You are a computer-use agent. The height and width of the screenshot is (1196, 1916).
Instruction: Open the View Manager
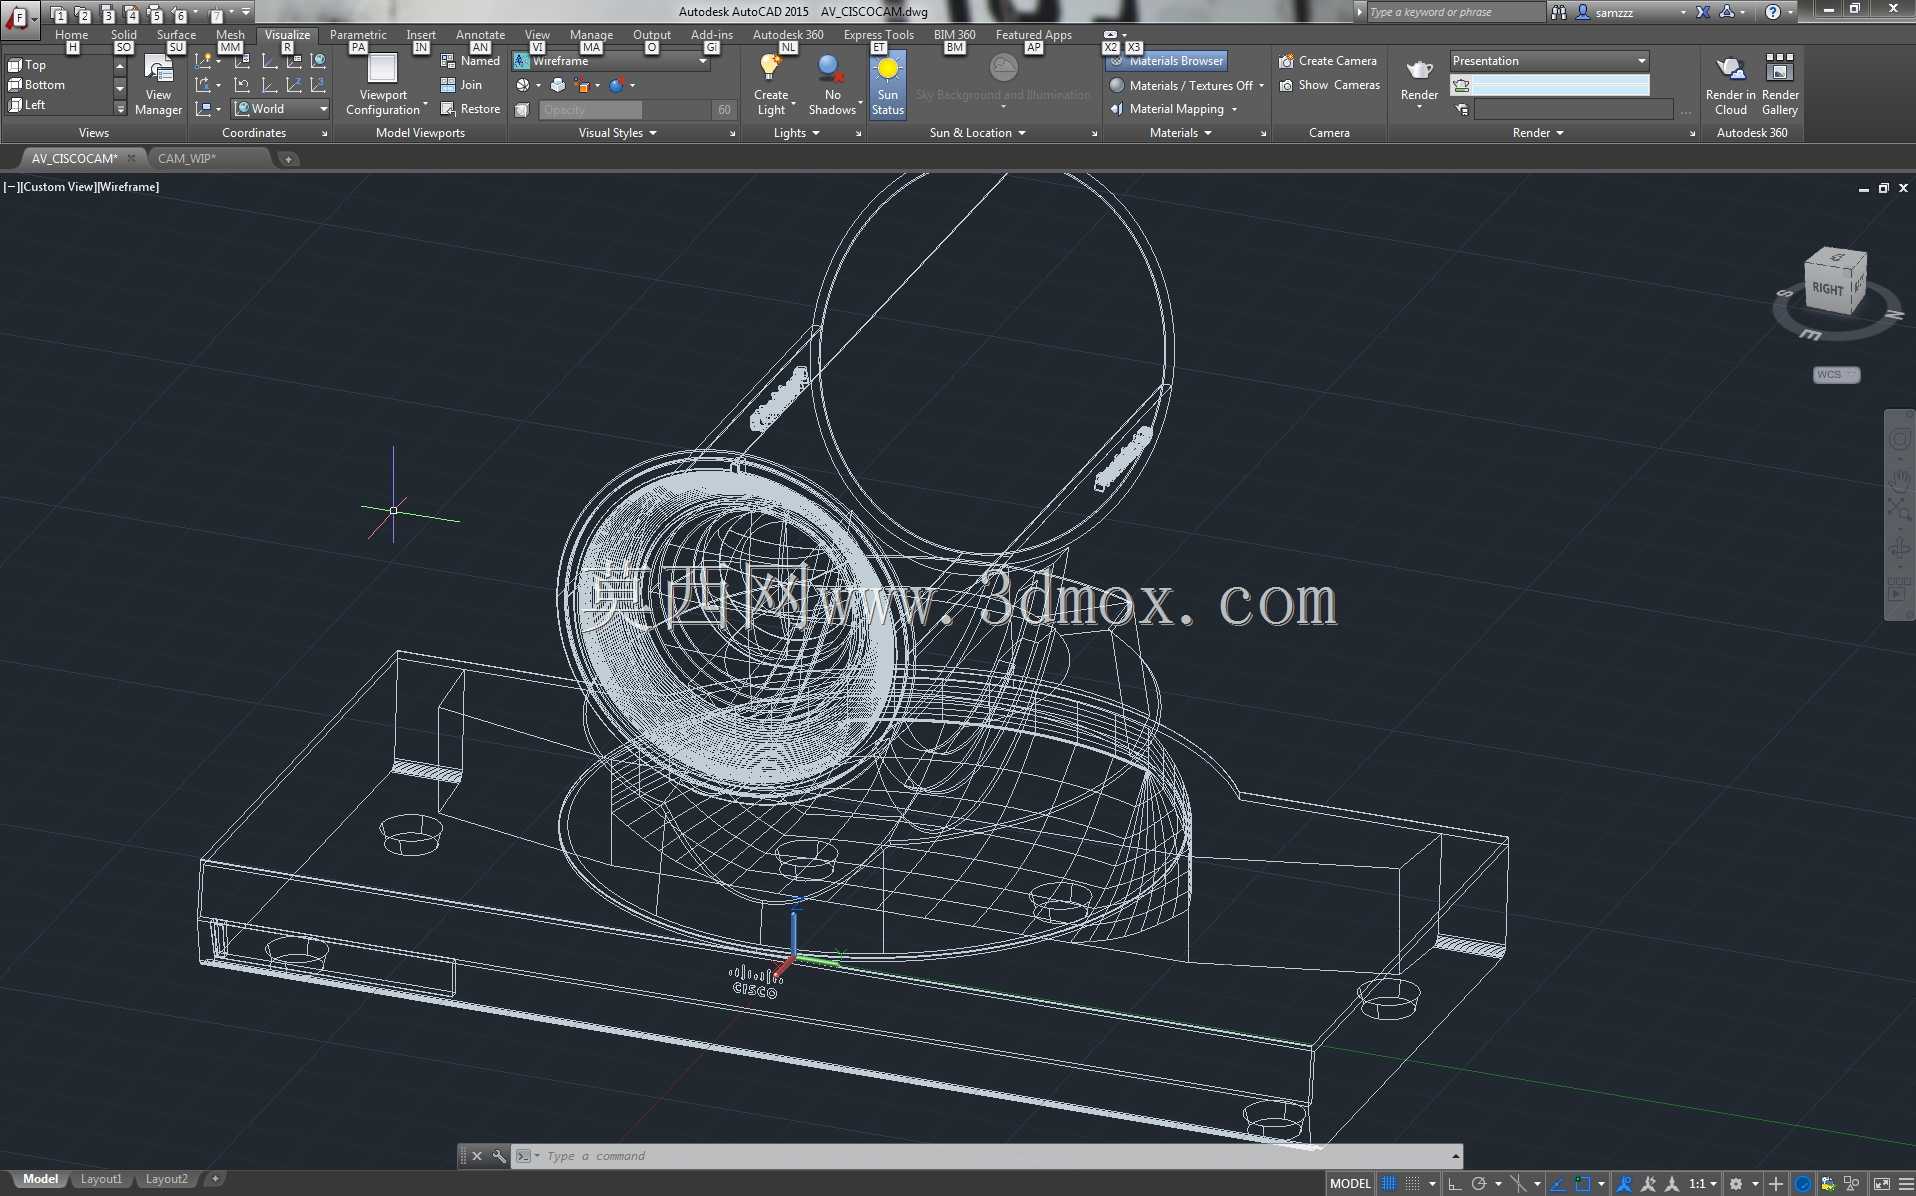click(x=158, y=85)
